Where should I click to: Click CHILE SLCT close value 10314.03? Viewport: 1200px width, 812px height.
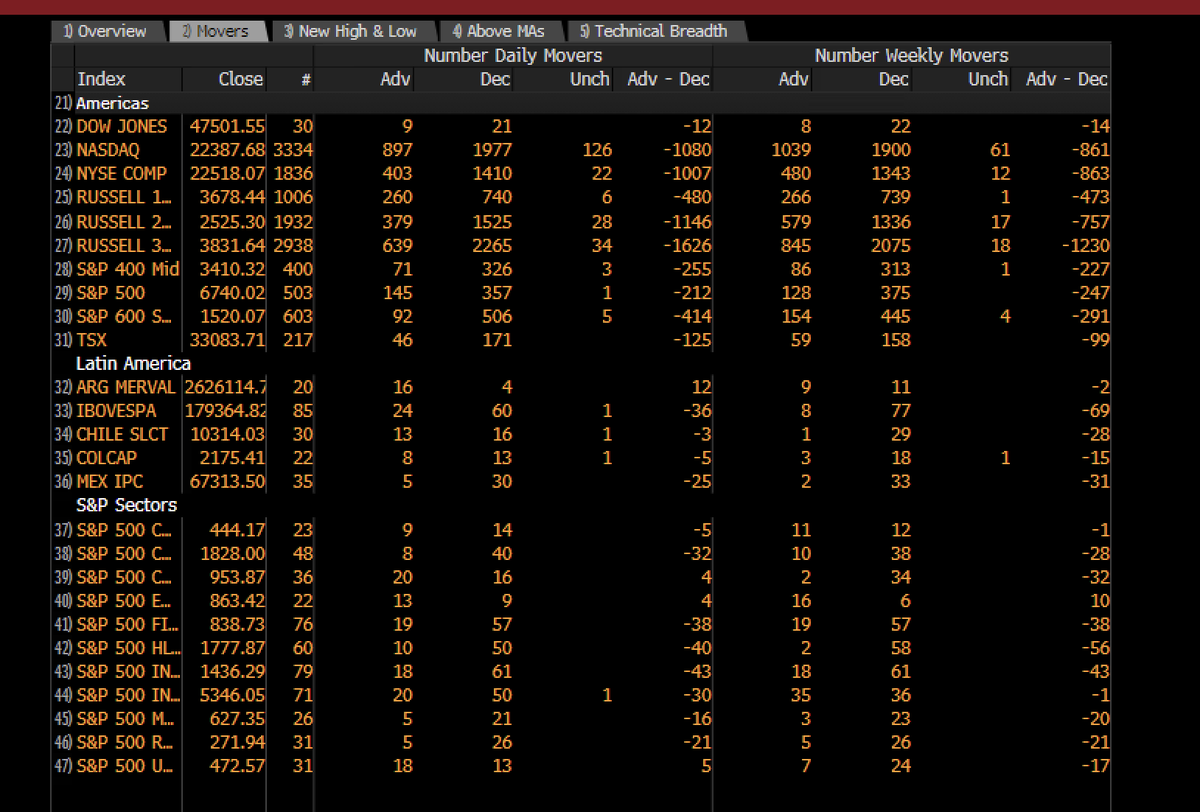(228, 435)
